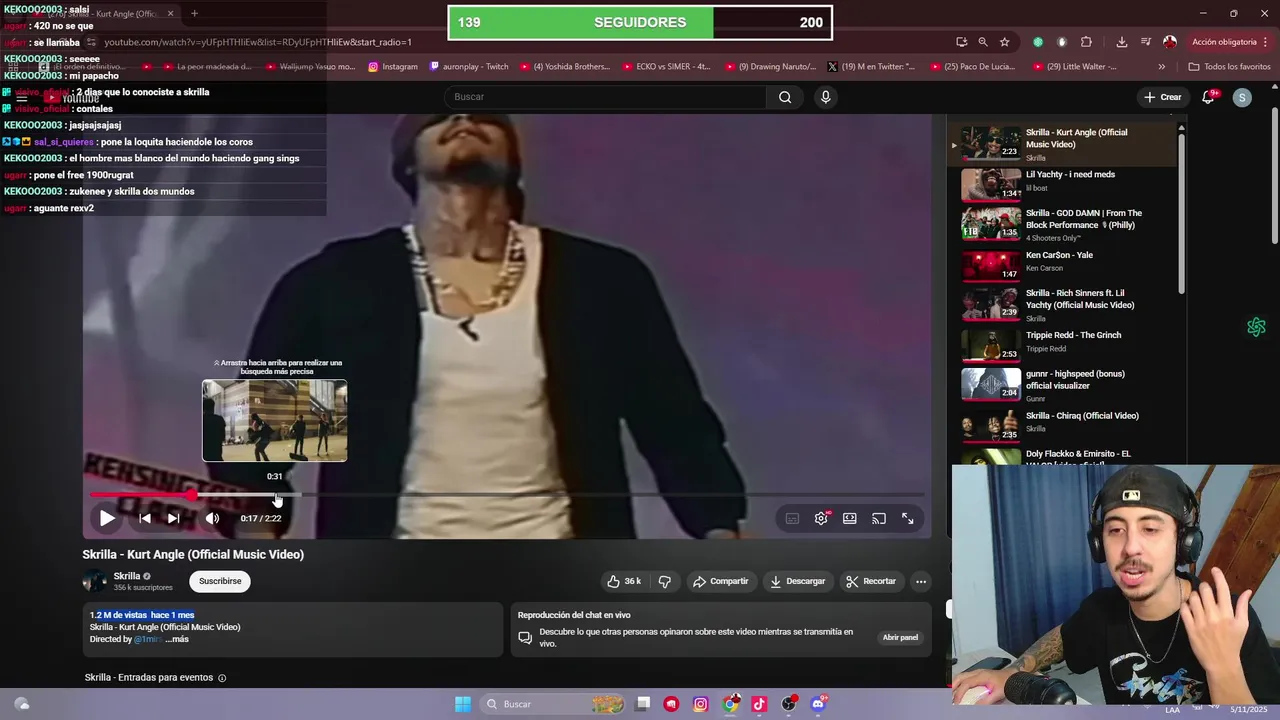Click the address bar URL
Image resolution: width=1280 pixels, height=720 pixels.
click(x=257, y=42)
